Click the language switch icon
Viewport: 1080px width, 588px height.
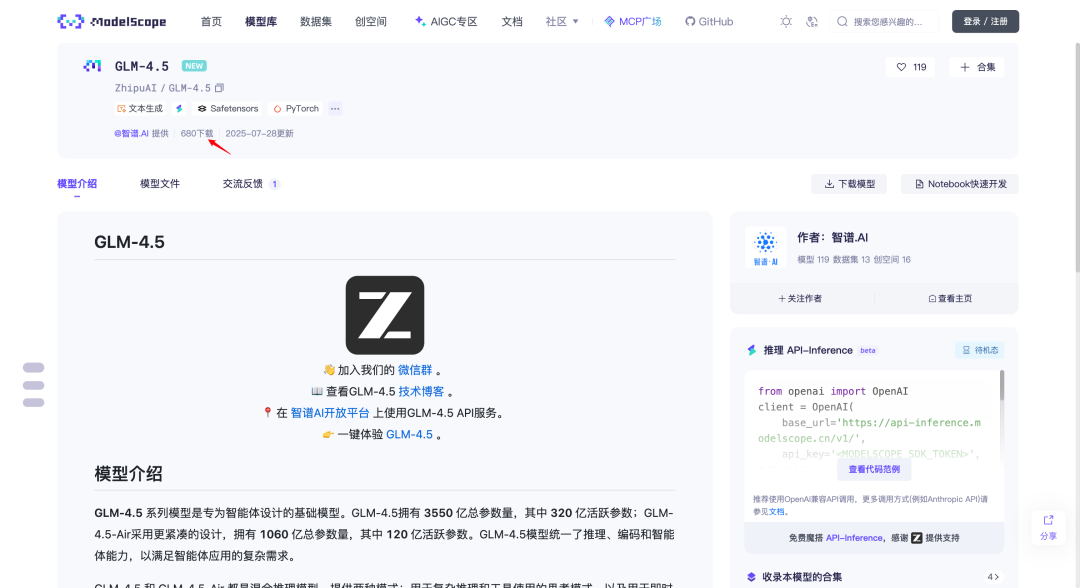812,20
